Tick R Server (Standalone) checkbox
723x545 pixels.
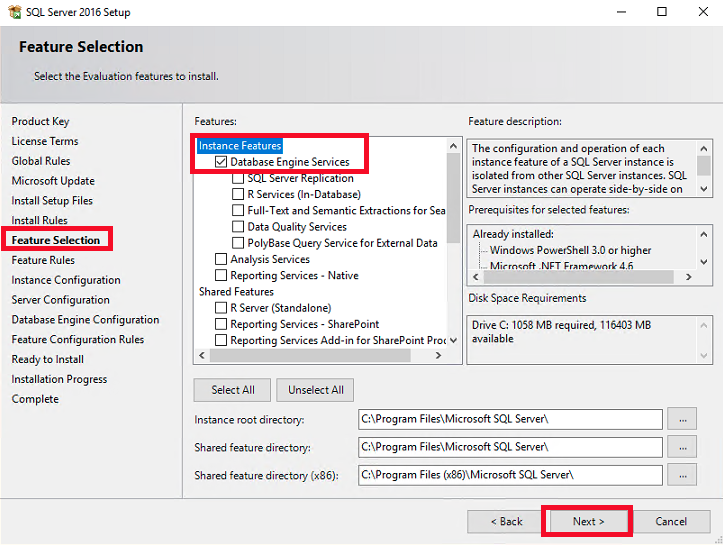(x=221, y=308)
